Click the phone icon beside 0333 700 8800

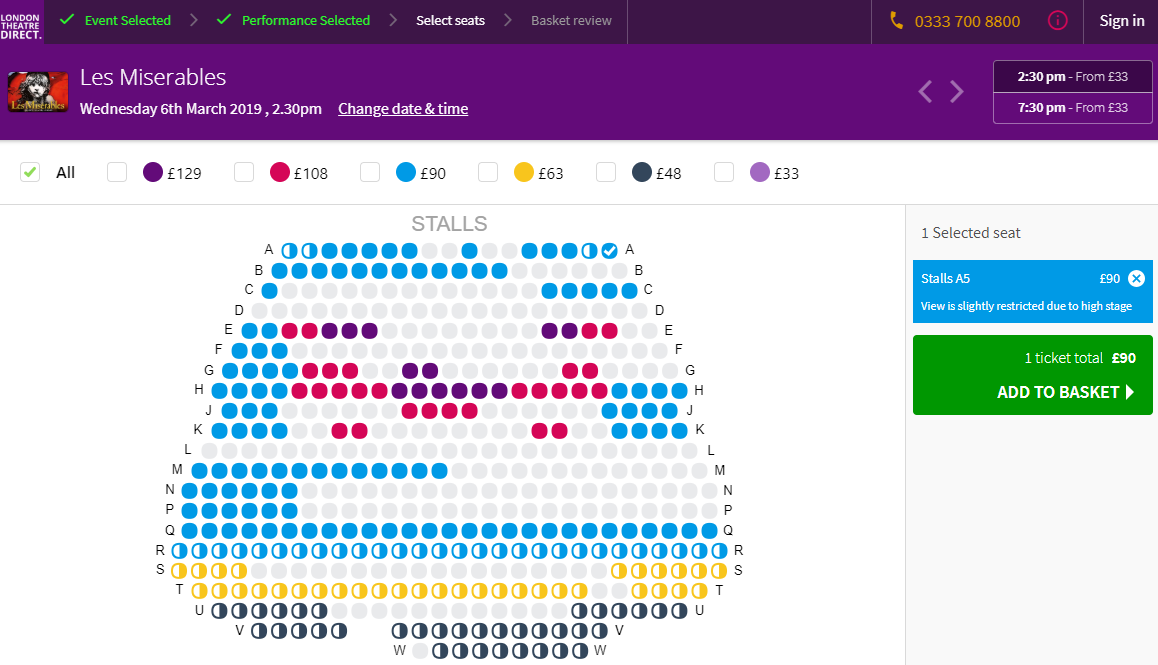pyautogui.click(x=897, y=21)
